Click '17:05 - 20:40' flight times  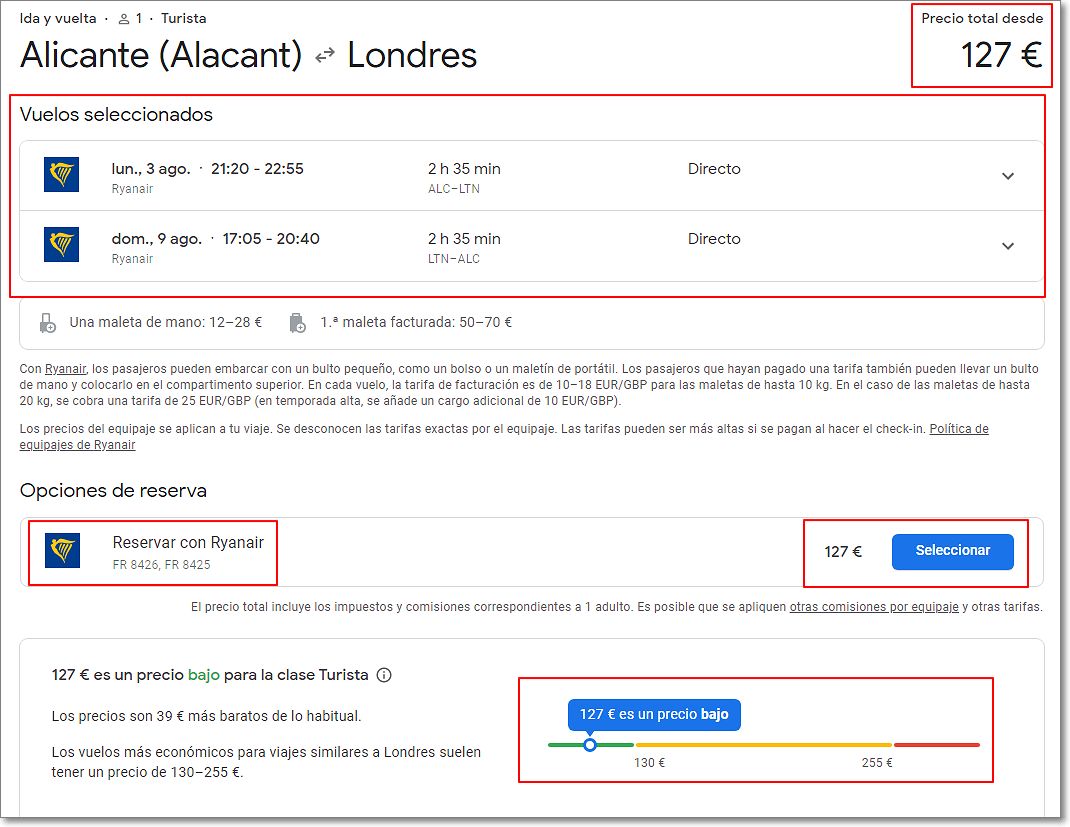point(271,238)
